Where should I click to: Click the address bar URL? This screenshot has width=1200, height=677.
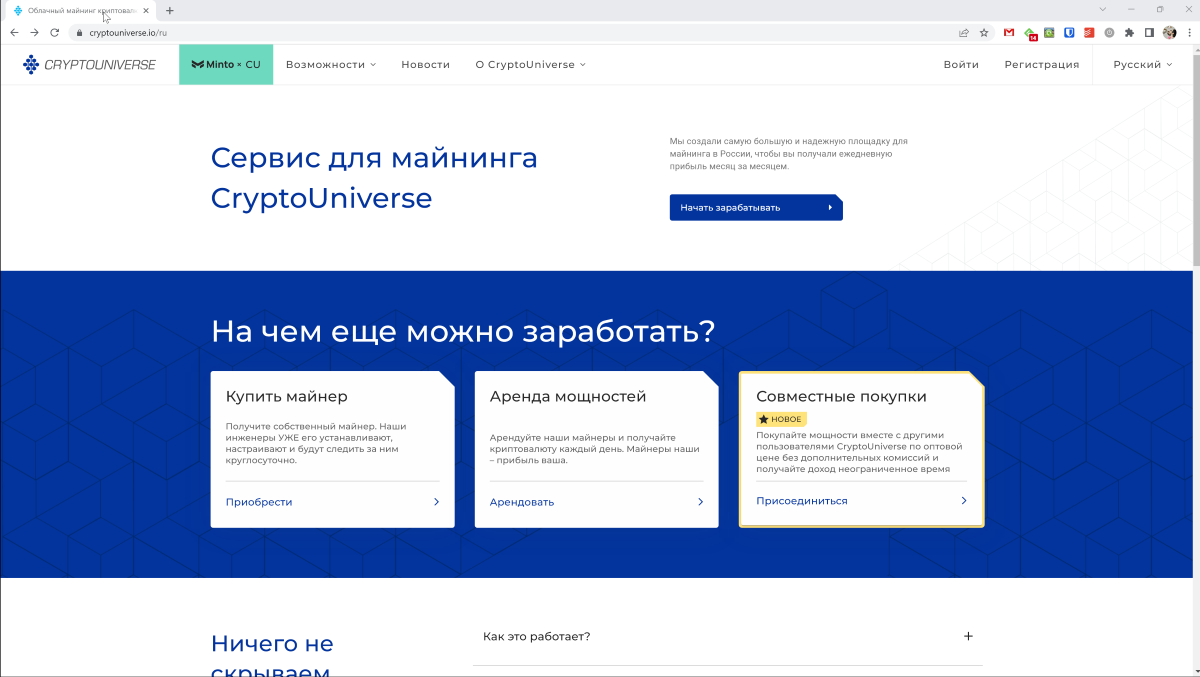(x=128, y=32)
